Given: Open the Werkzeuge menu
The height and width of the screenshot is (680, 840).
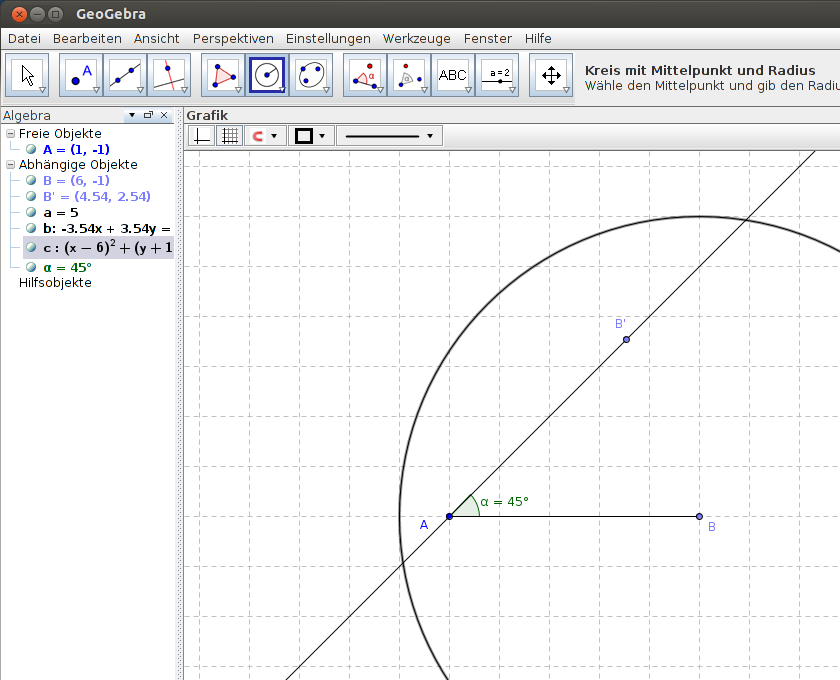Looking at the screenshot, I should point(416,39).
